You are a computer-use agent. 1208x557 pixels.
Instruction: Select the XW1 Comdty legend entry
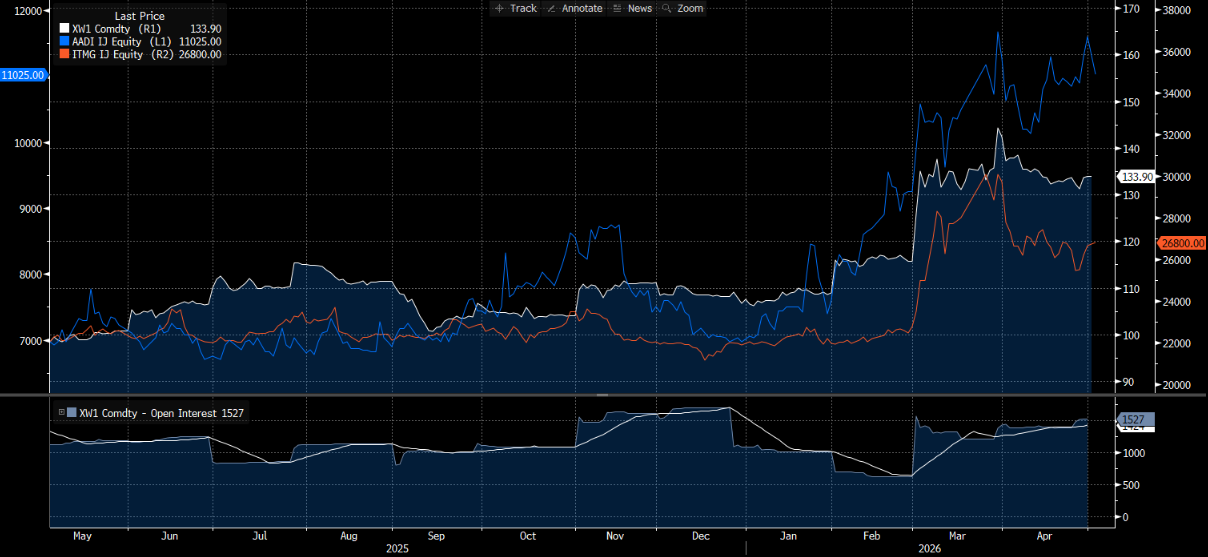[141, 29]
